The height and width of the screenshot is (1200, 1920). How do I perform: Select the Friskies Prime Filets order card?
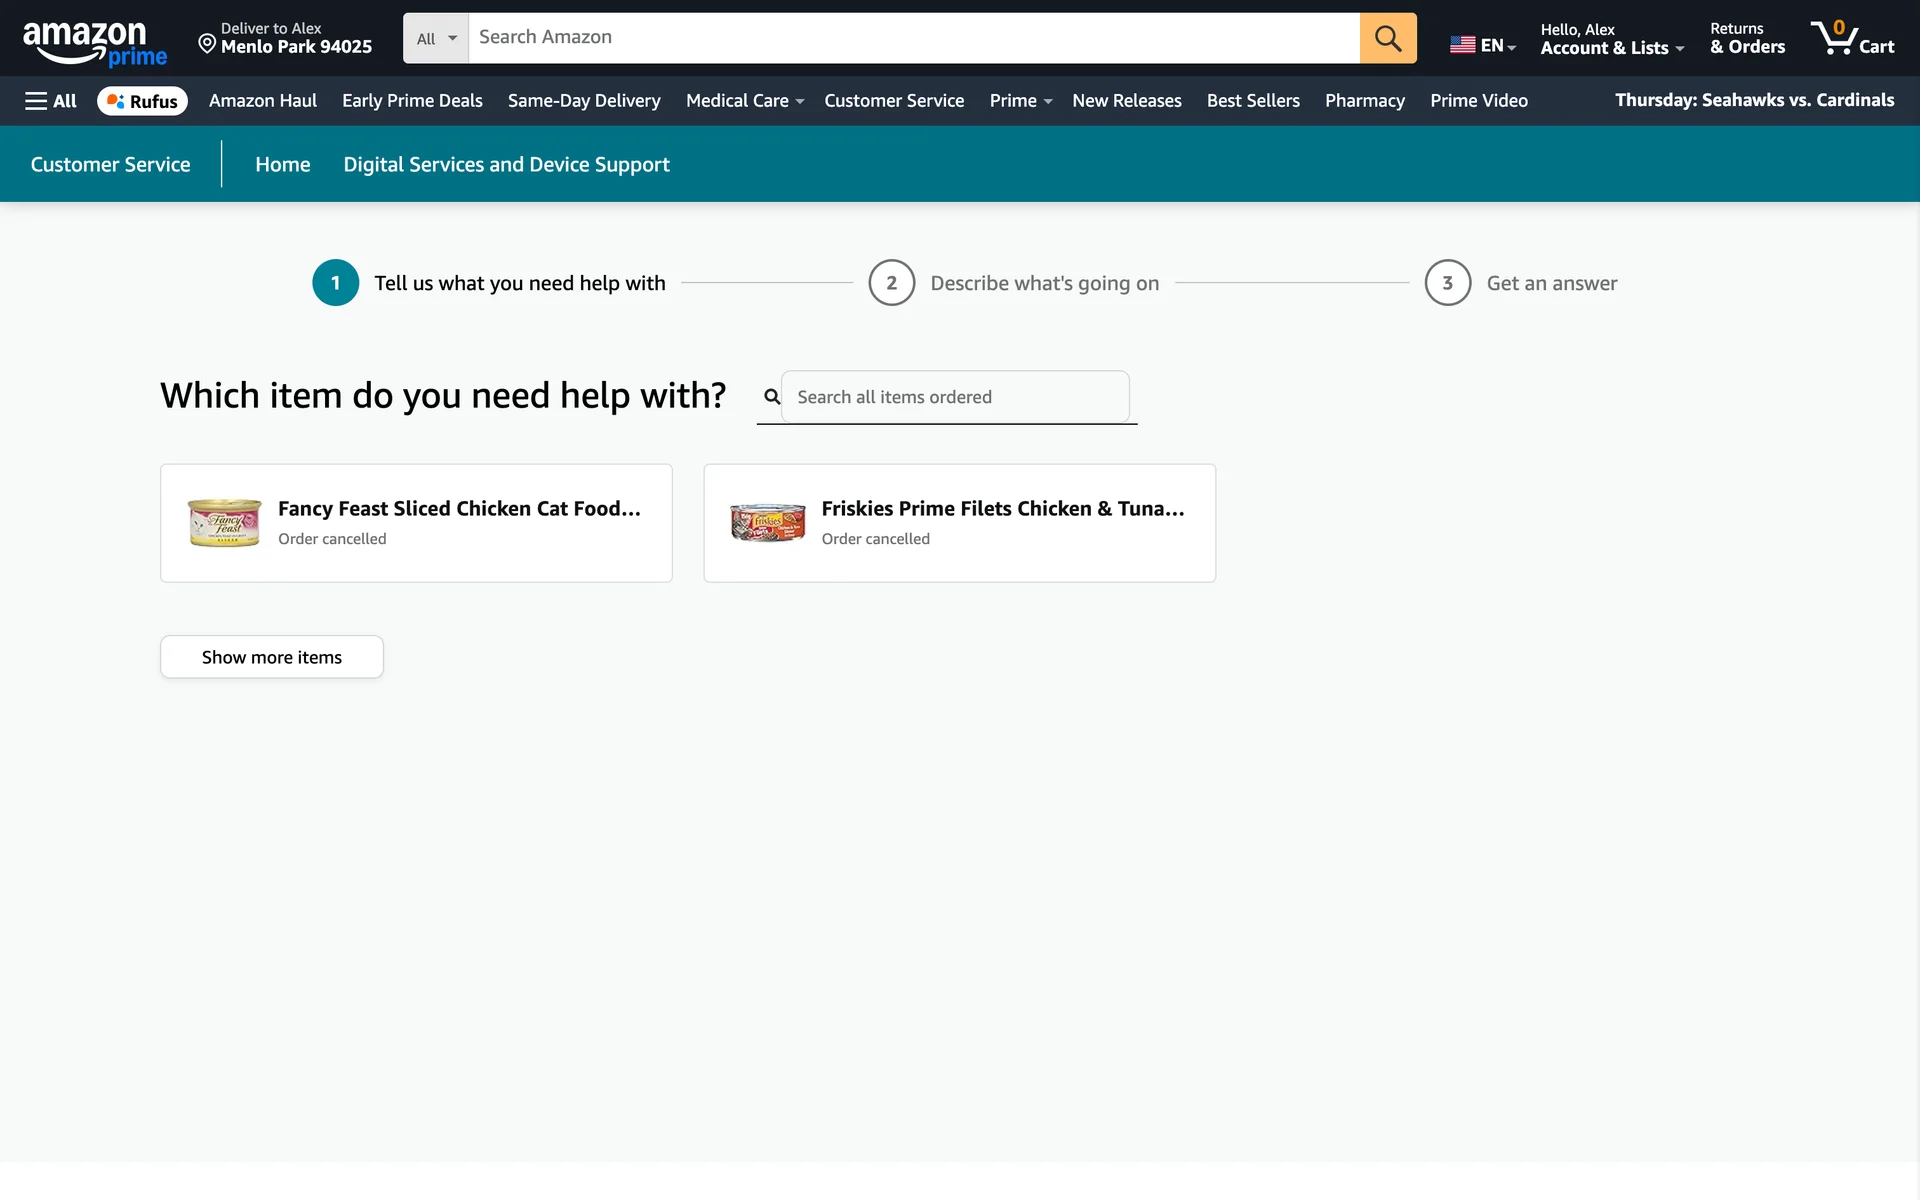pyautogui.click(x=959, y=523)
